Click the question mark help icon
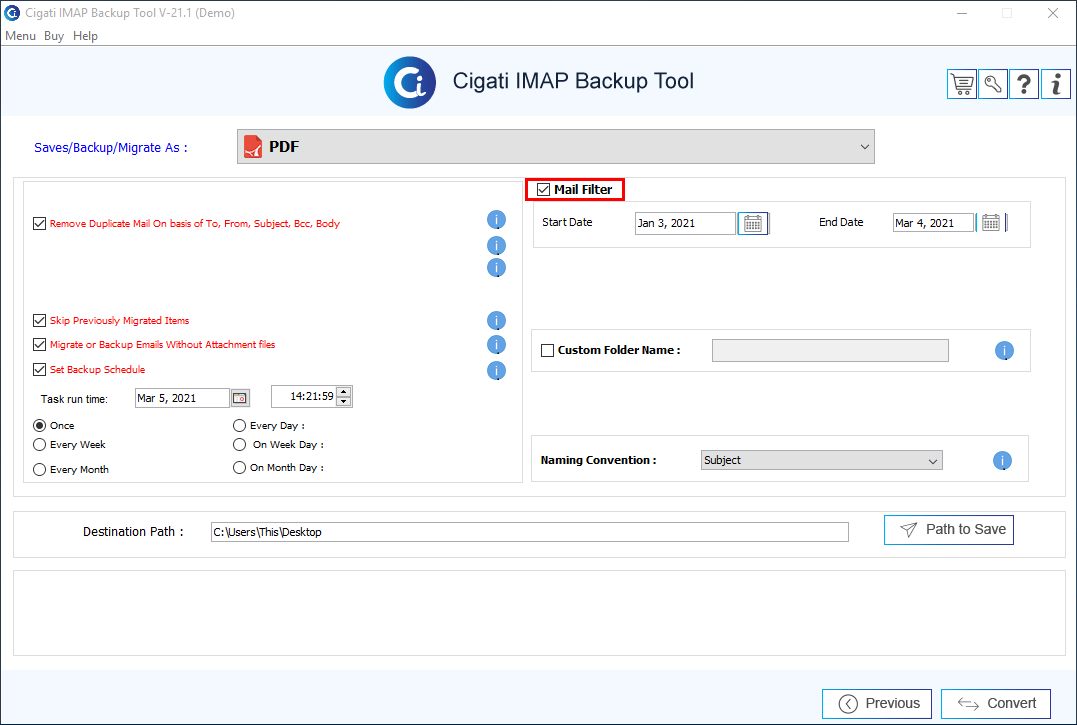The width and height of the screenshot is (1077, 725). [1024, 84]
